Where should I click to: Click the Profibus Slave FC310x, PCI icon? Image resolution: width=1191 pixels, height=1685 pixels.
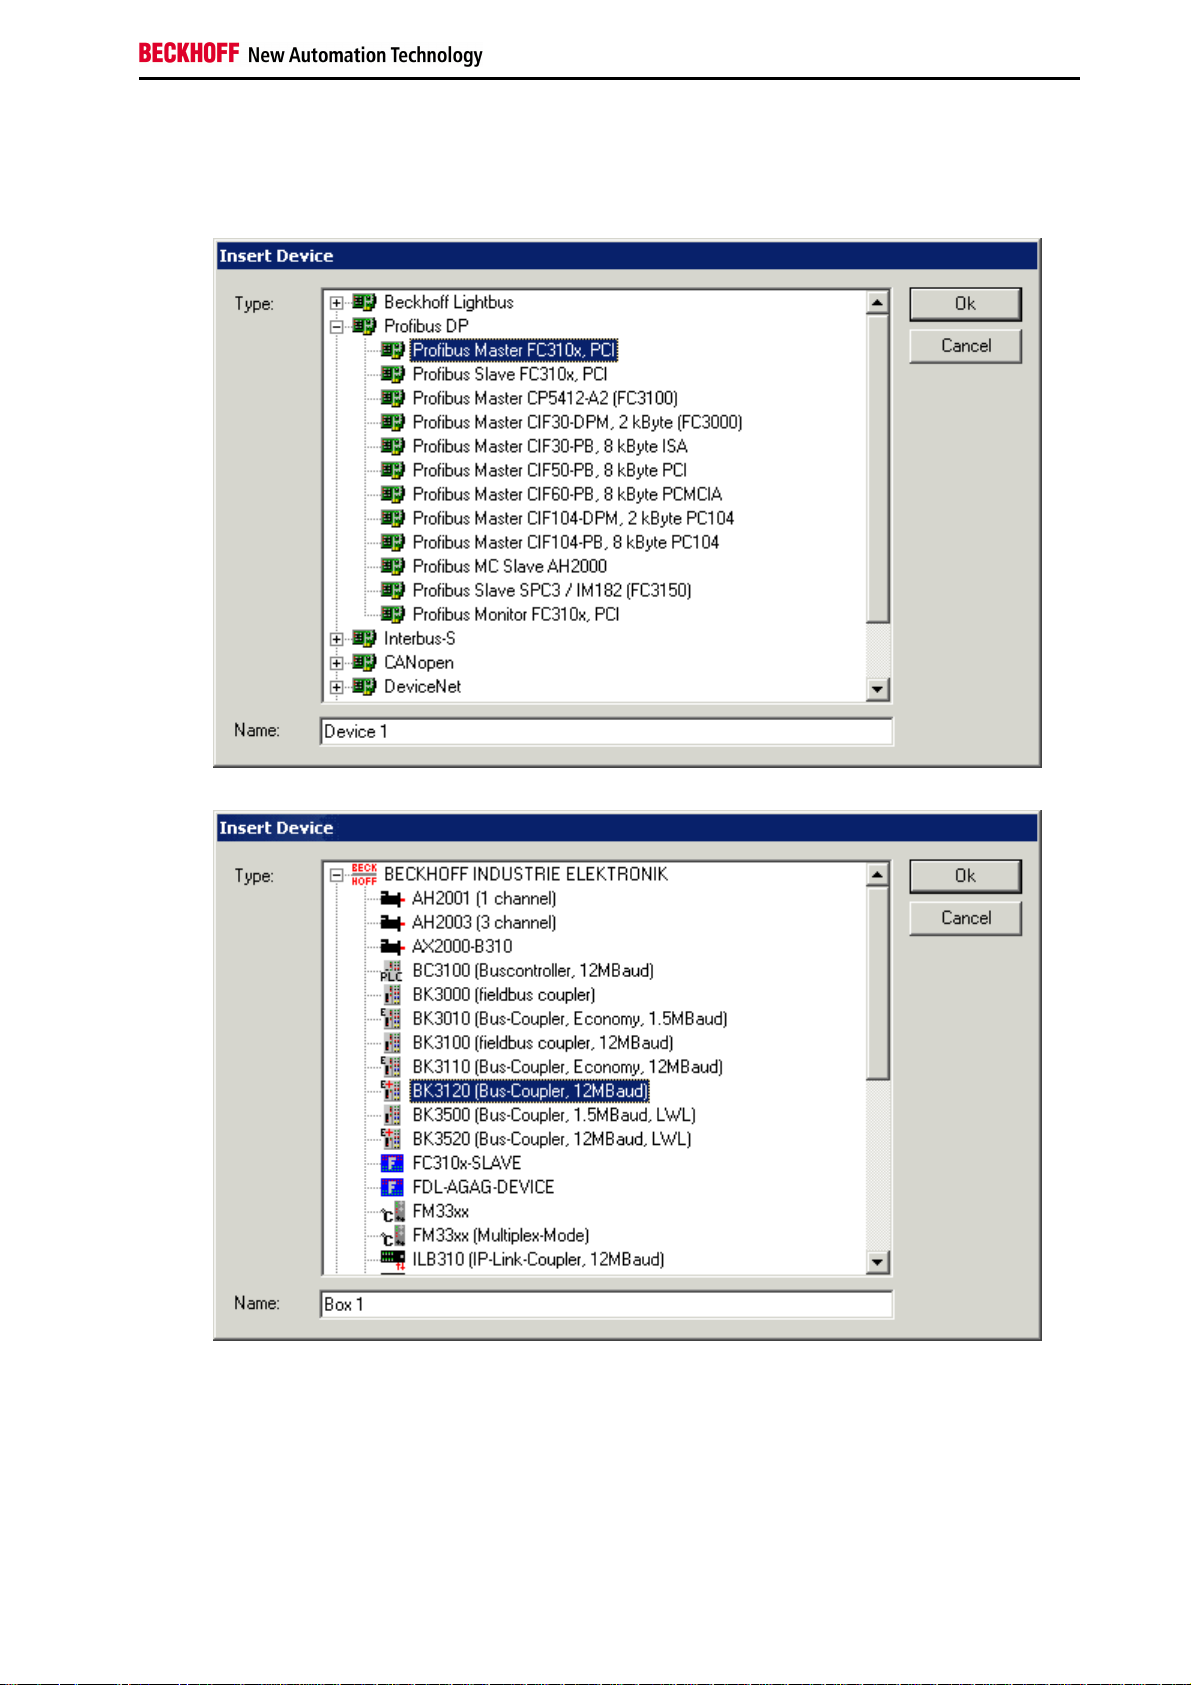393,374
